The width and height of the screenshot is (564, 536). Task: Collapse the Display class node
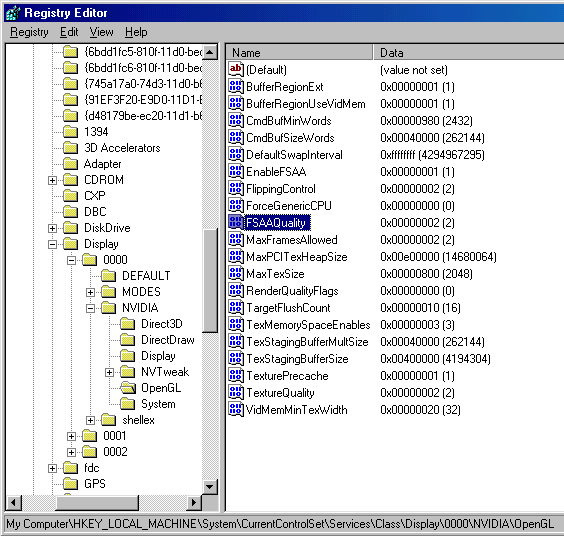coord(53,244)
